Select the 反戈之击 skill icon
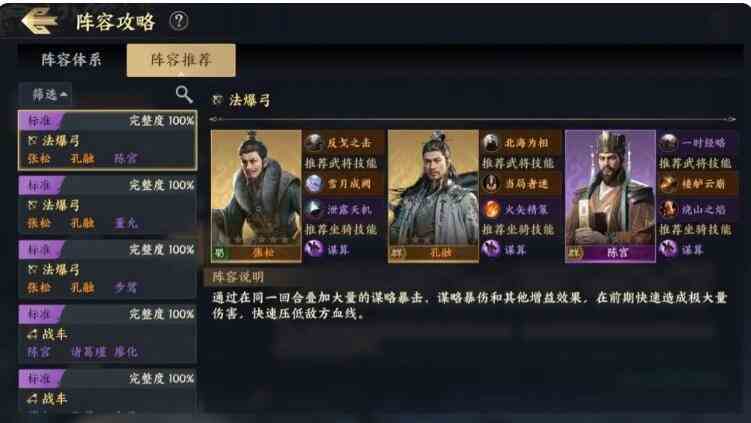Screen dimensions: 751x423 tap(314, 142)
